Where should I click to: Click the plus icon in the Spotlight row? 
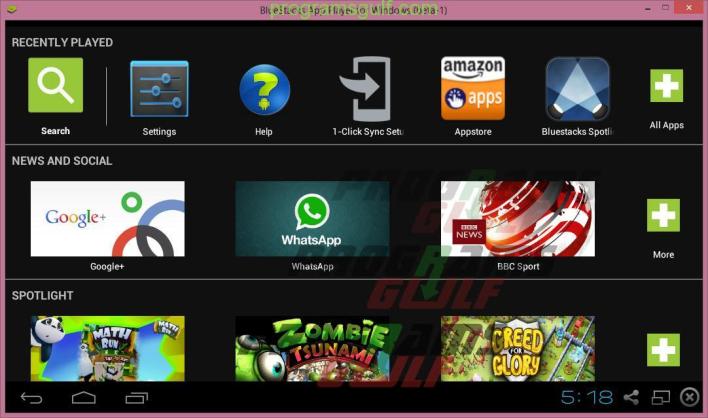pos(663,350)
